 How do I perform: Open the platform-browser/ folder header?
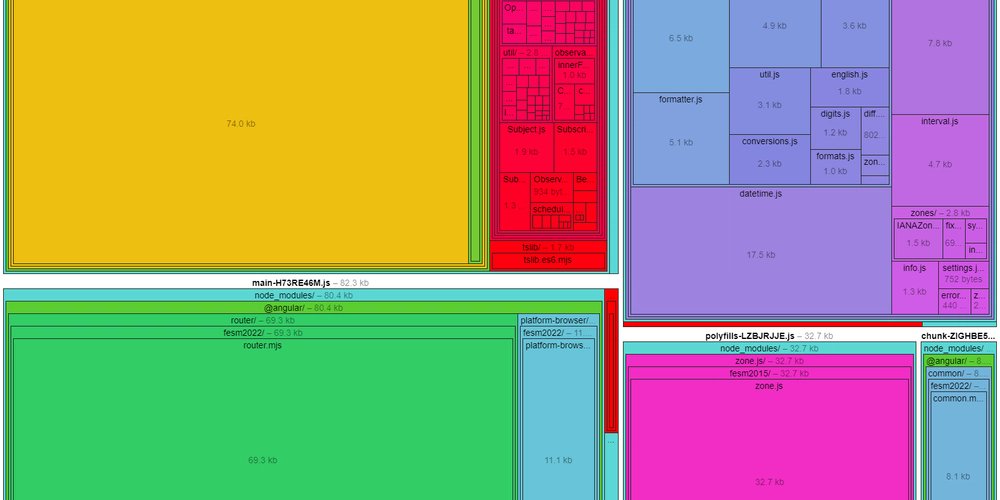559,320
